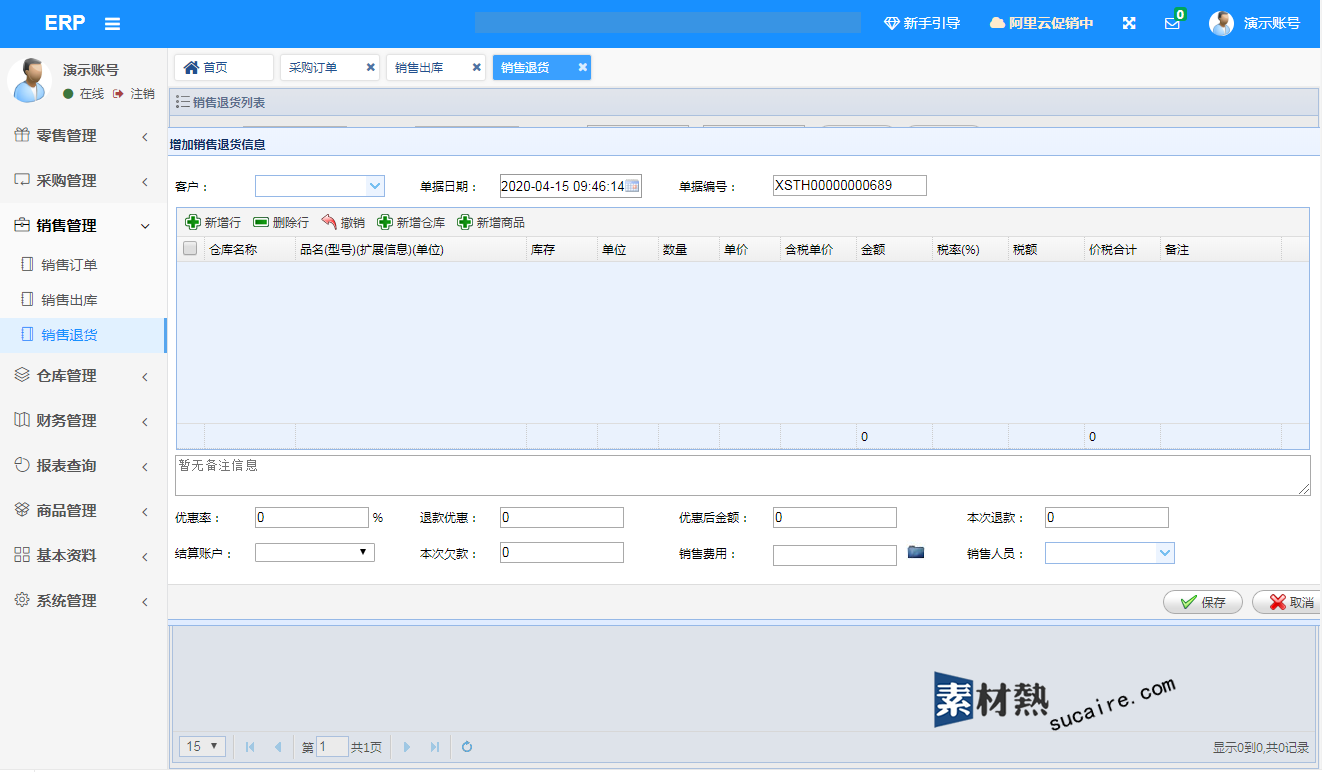Expand the 仓库管理 sidebar menu
Image resolution: width=1322 pixels, height=772 pixels.
coord(83,376)
